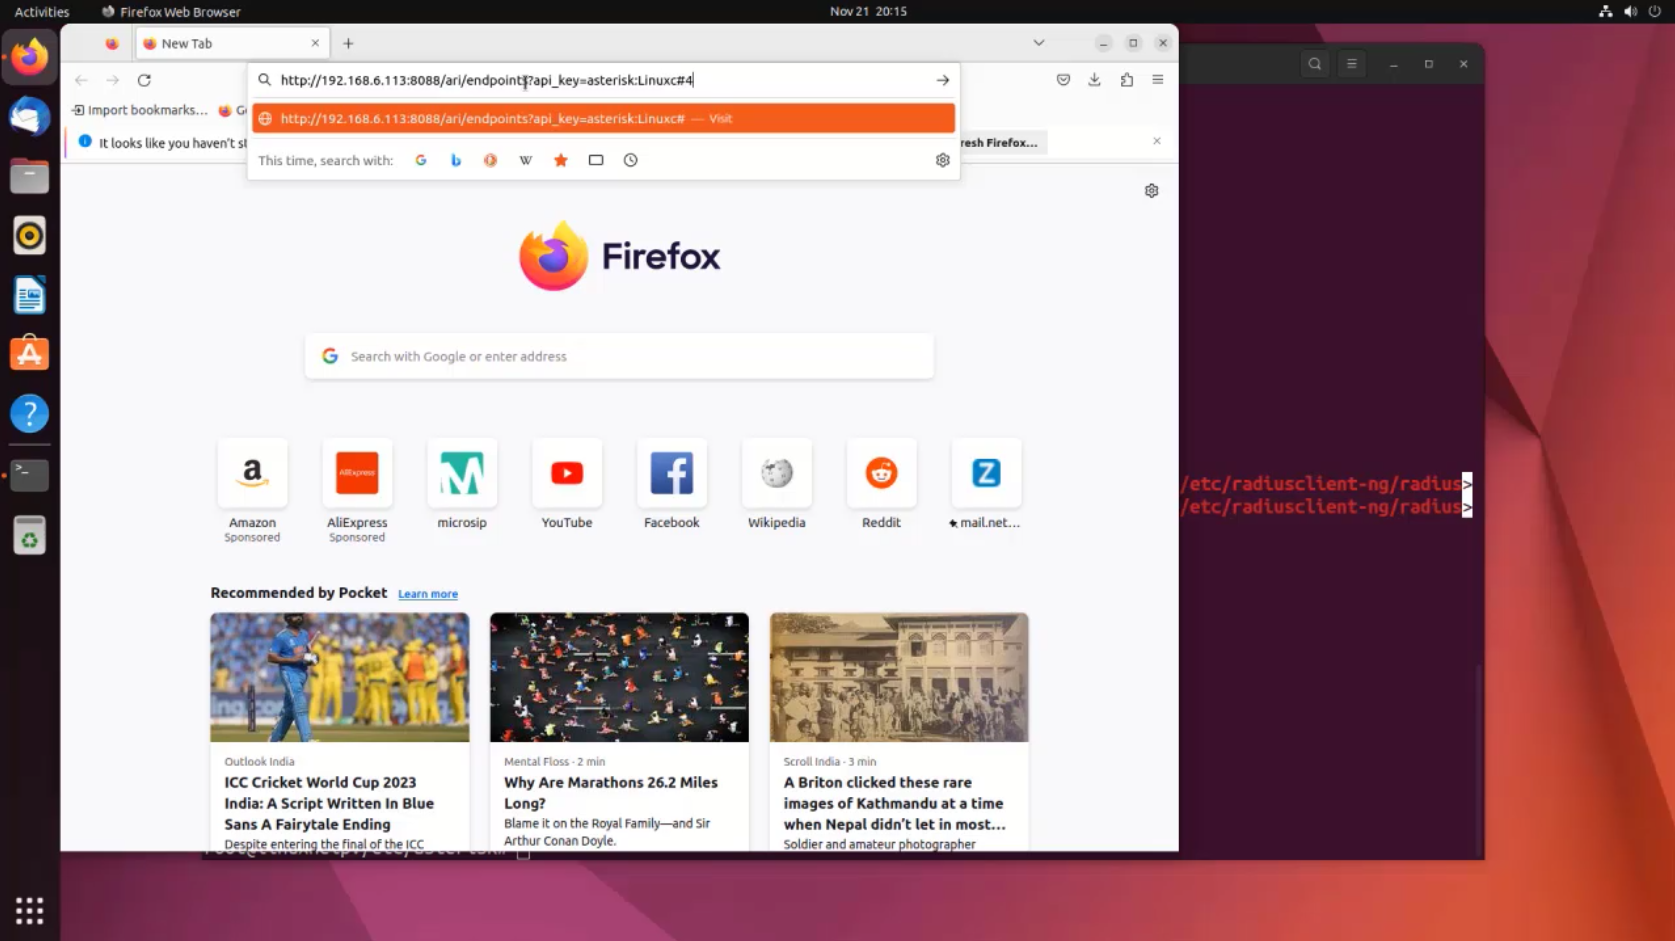1675x941 pixels.
Task: Search this time with Wikipedia icon
Action: [x=526, y=160]
